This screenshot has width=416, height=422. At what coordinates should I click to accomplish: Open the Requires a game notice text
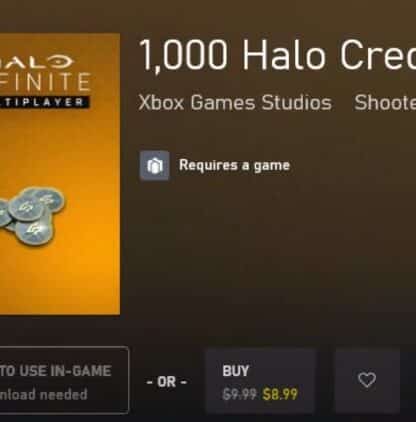click(x=234, y=165)
